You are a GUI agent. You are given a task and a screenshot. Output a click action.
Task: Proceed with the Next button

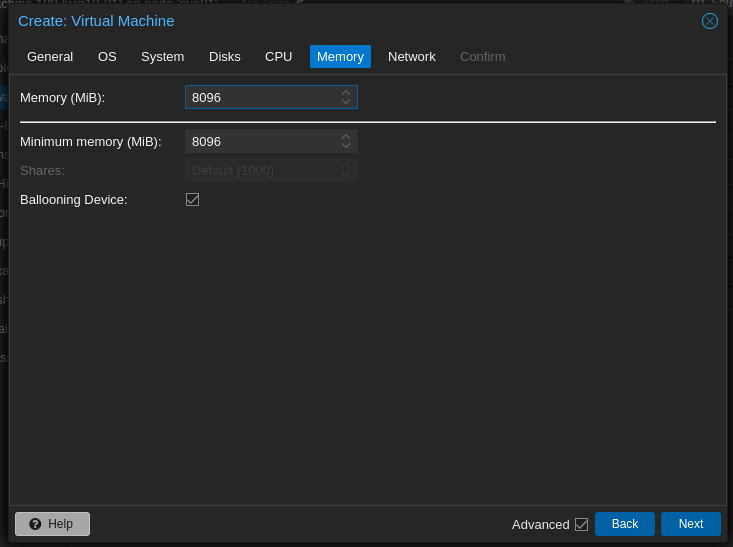(x=691, y=524)
